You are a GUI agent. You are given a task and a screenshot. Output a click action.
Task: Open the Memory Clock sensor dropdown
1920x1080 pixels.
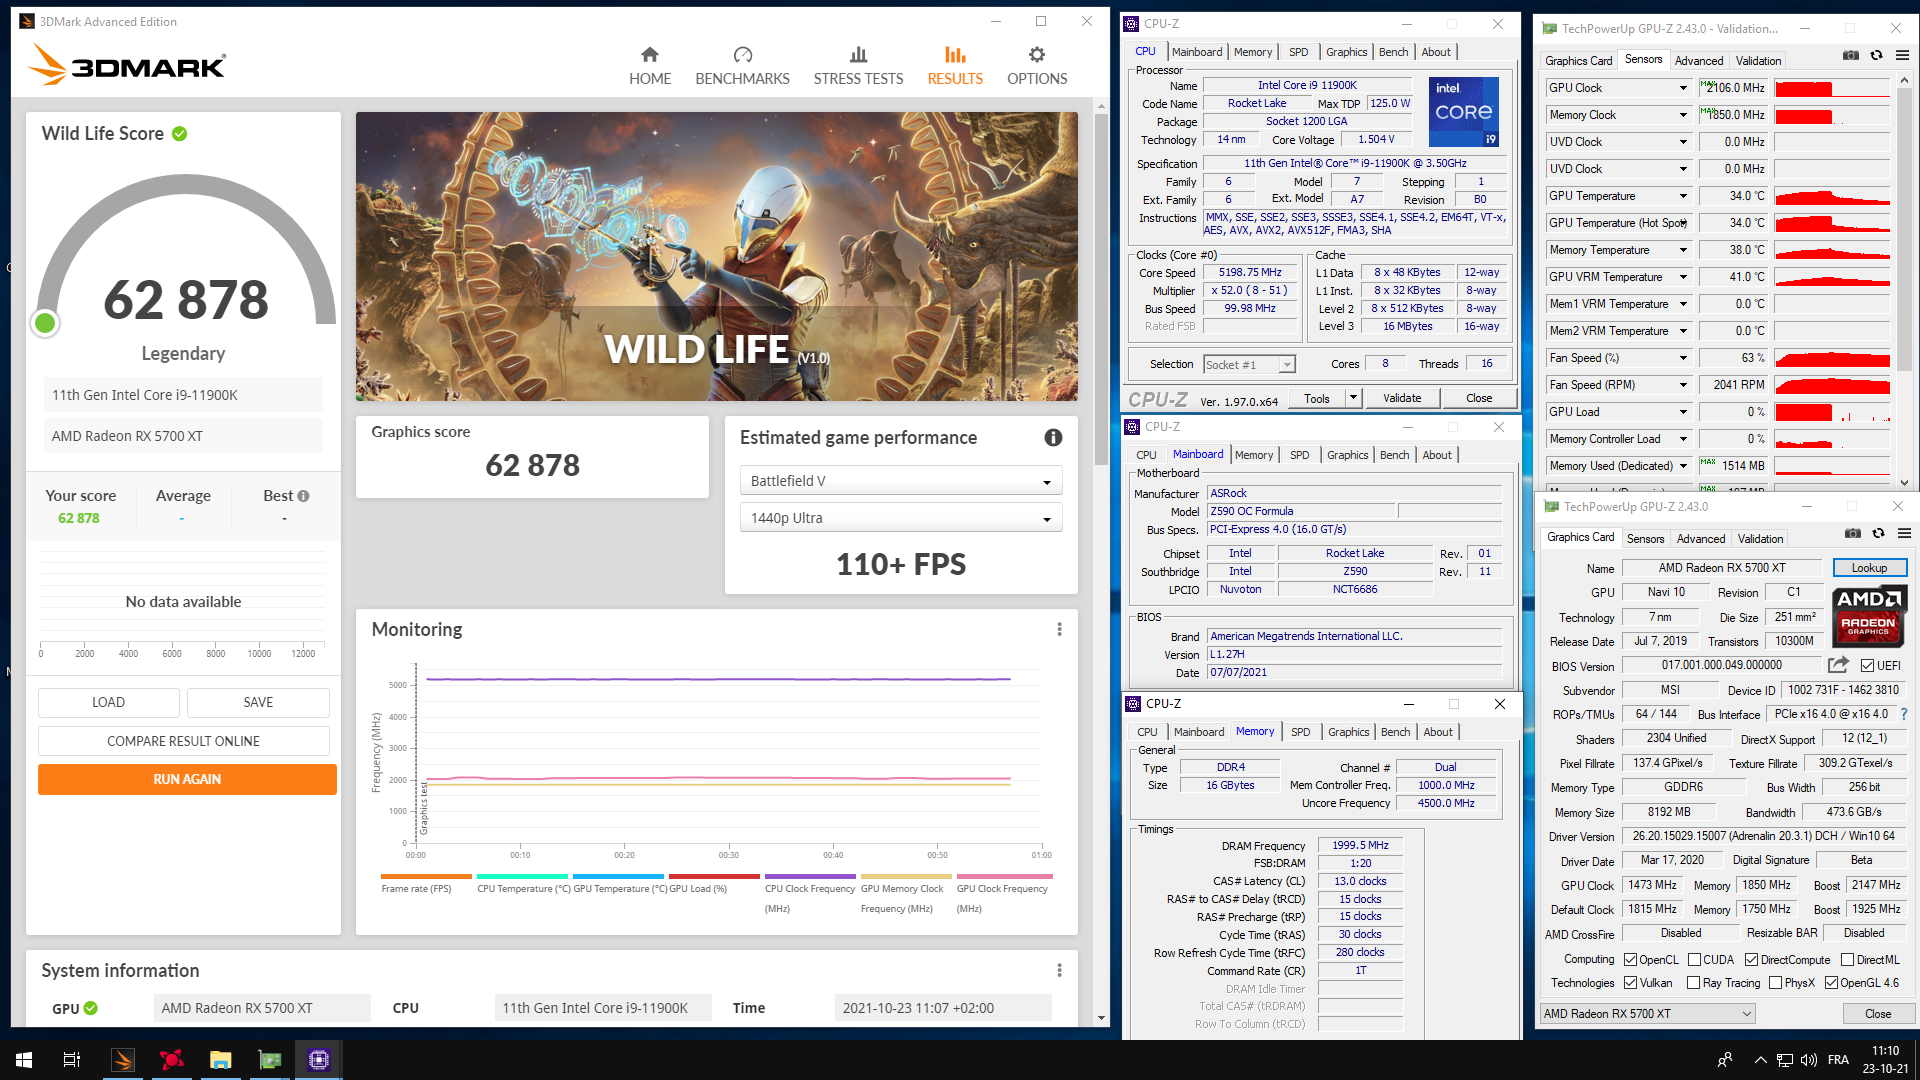point(1683,115)
